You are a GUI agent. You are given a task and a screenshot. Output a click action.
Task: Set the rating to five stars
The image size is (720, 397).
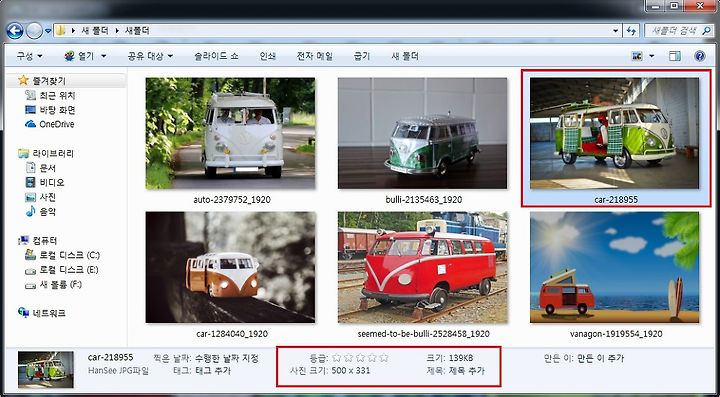coord(384,358)
